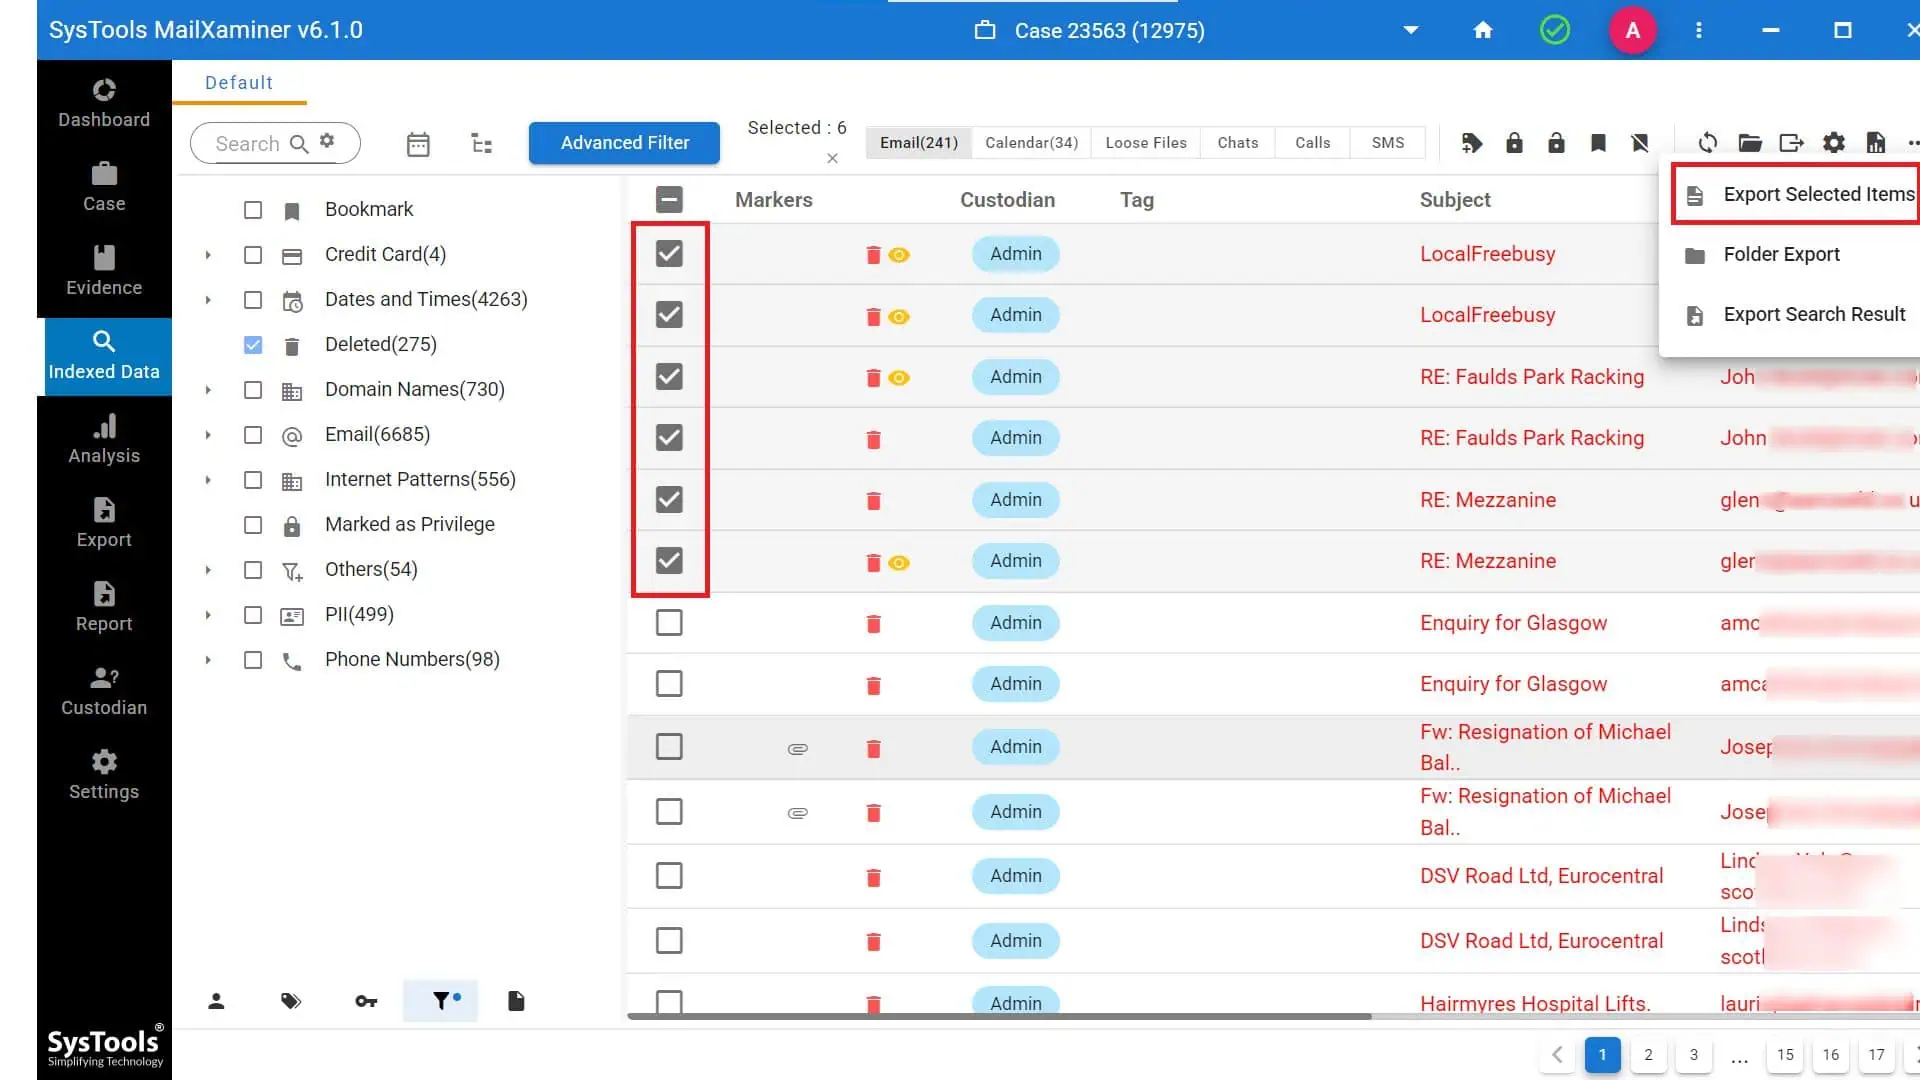This screenshot has width=1920, height=1080.
Task: Click into the Search input field
Action: tap(248, 143)
